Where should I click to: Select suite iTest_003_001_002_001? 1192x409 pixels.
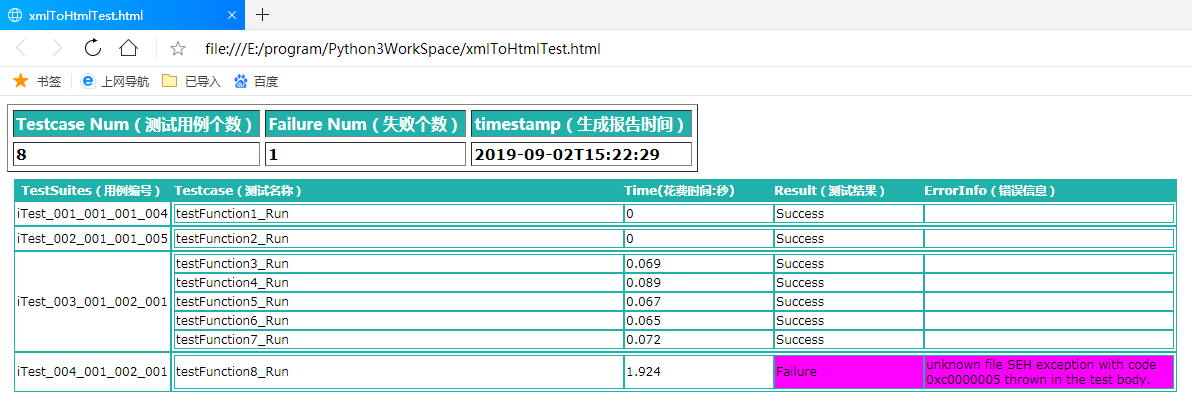(x=93, y=302)
